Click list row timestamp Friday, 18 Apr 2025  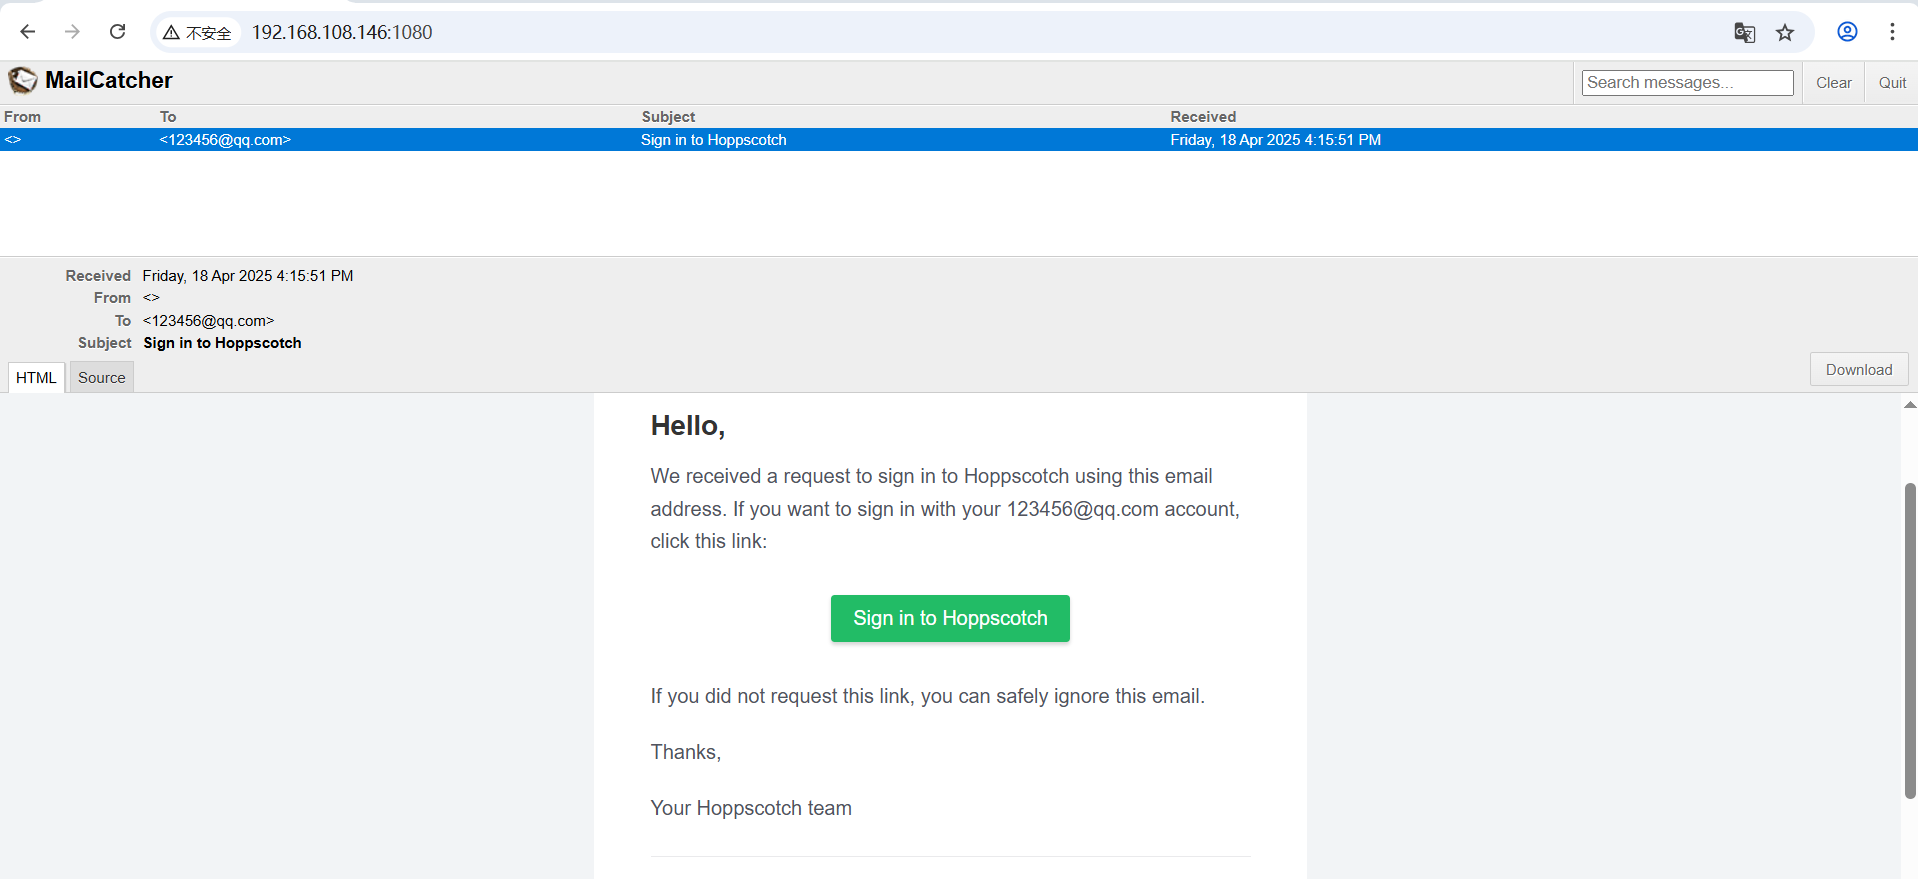point(1275,140)
